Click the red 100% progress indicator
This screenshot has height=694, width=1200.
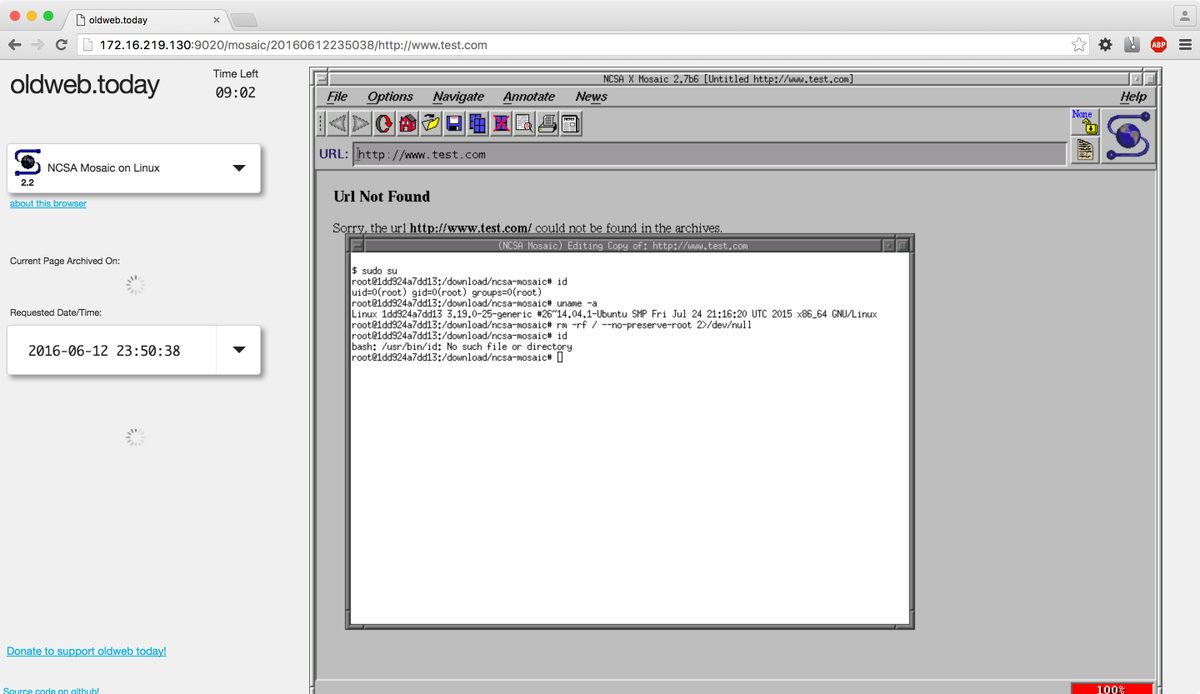point(1111,688)
